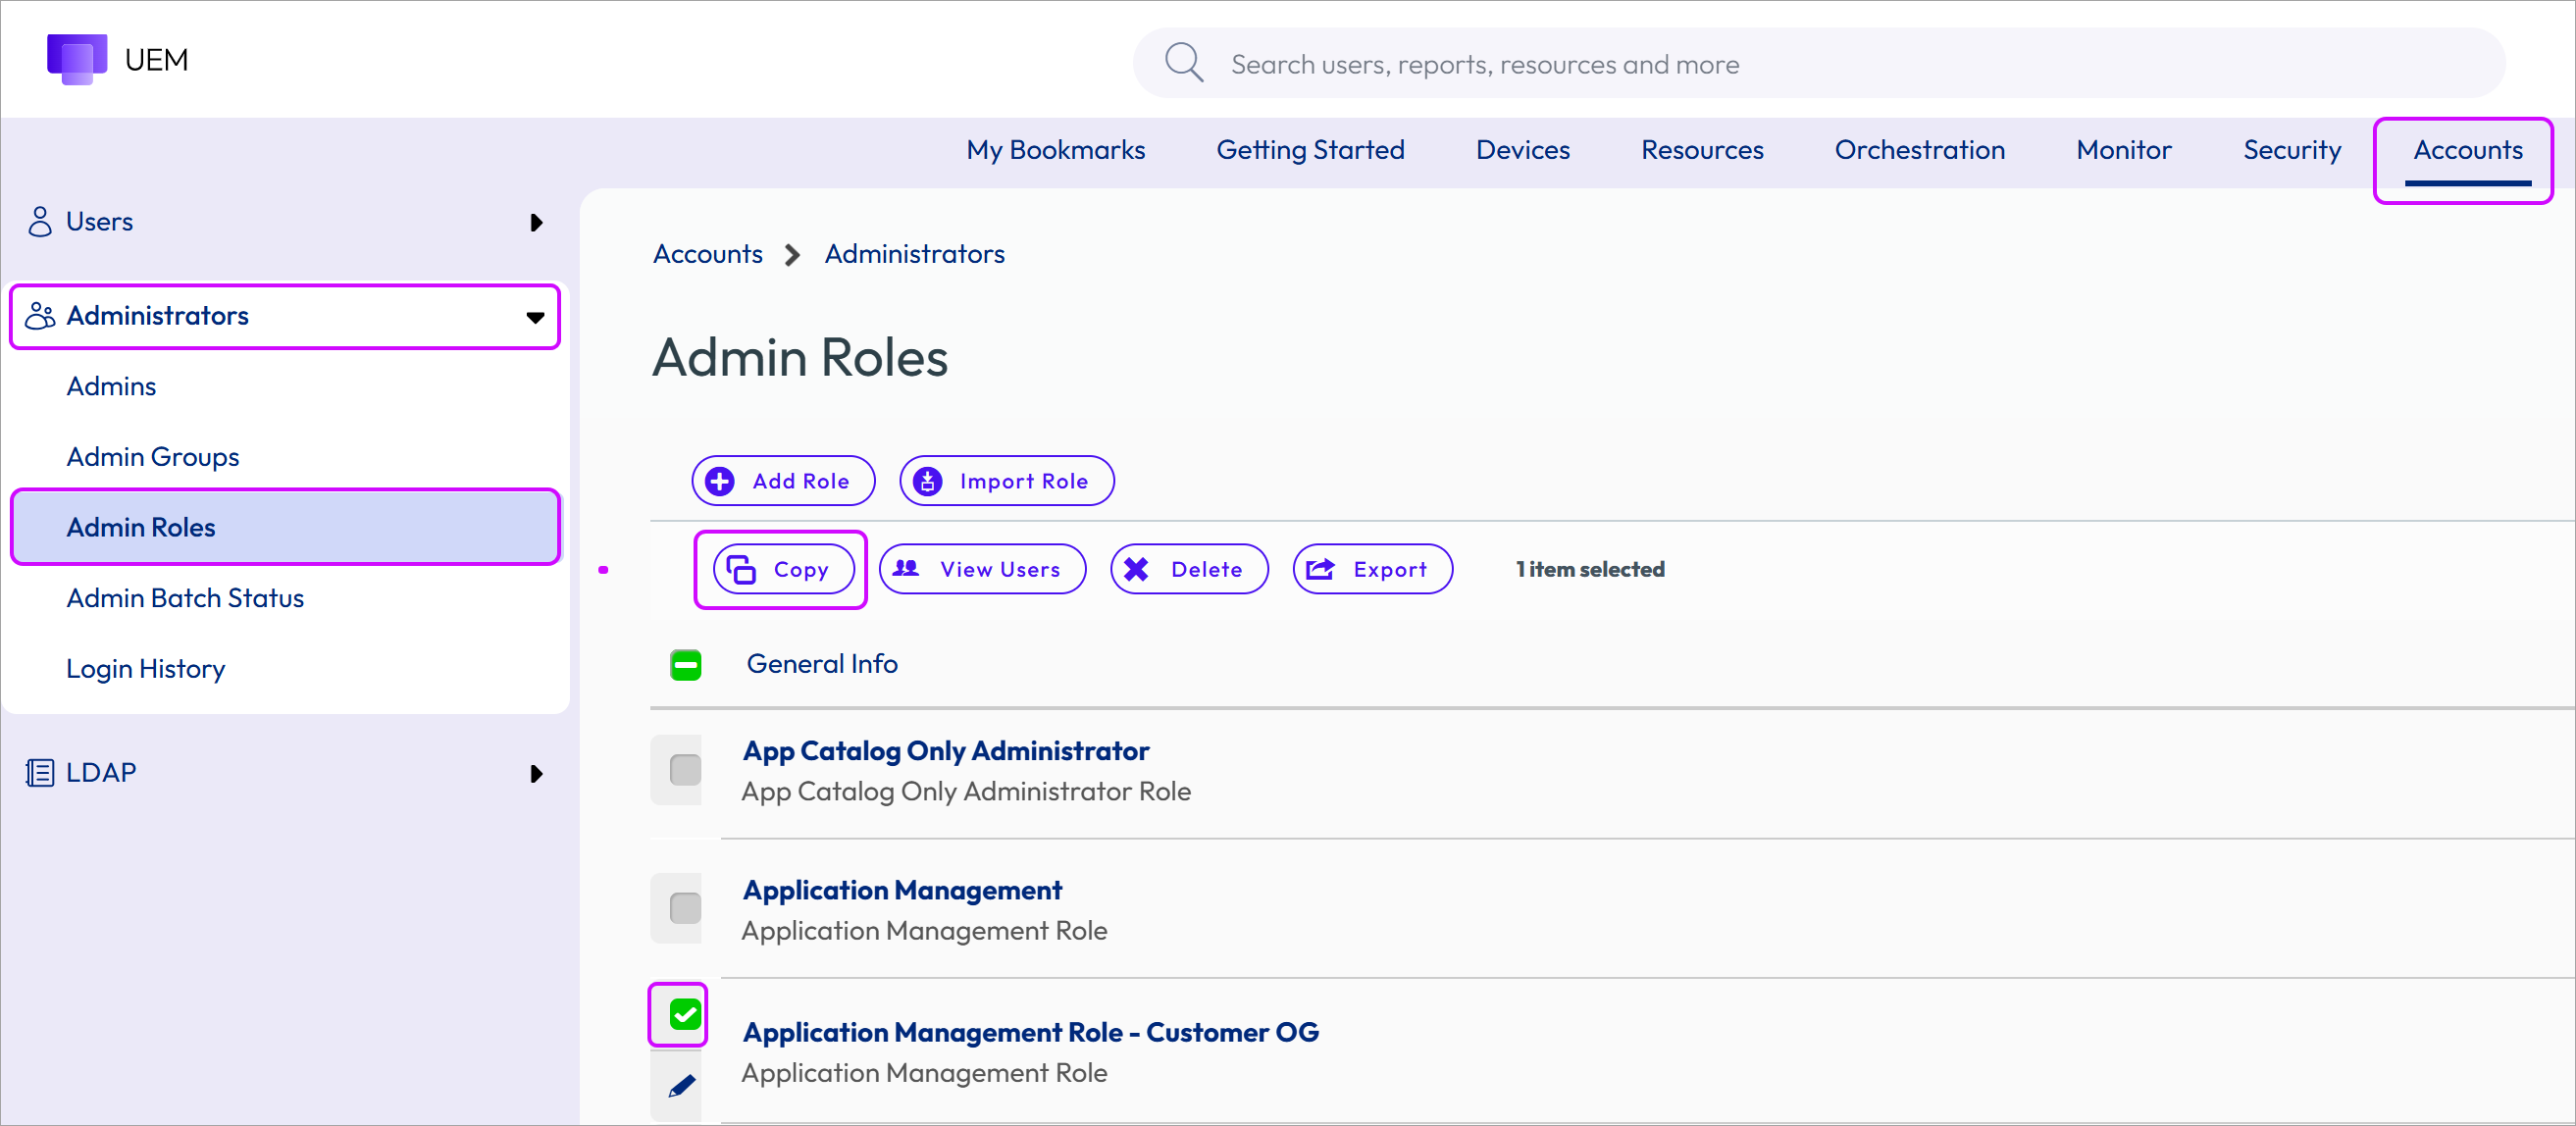
Task: Check the App Catalog Only Administrator checkbox
Action: click(685, 770)
